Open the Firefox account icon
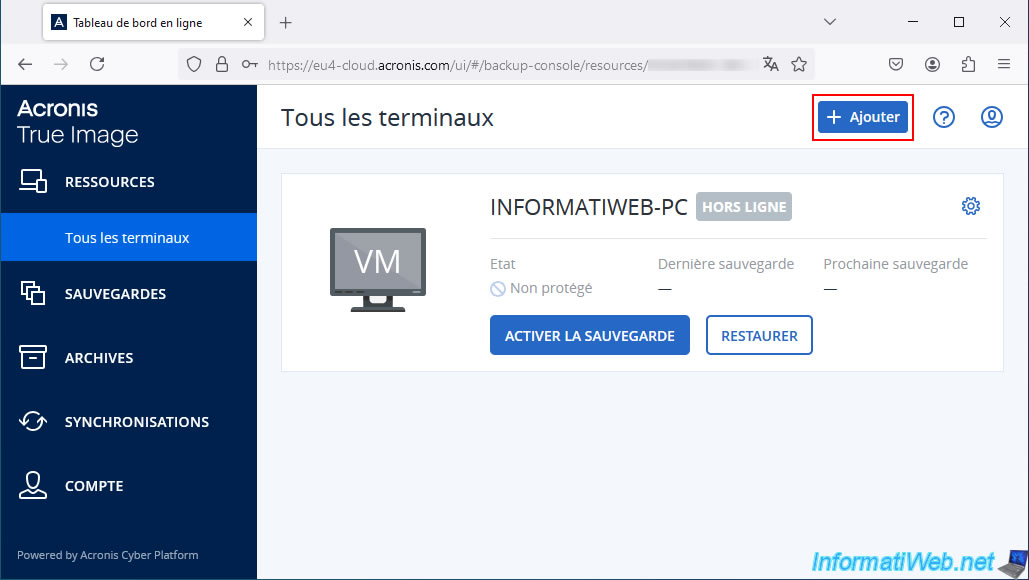The height and width of the screenshot is (580, 1029). pos(932,64)
